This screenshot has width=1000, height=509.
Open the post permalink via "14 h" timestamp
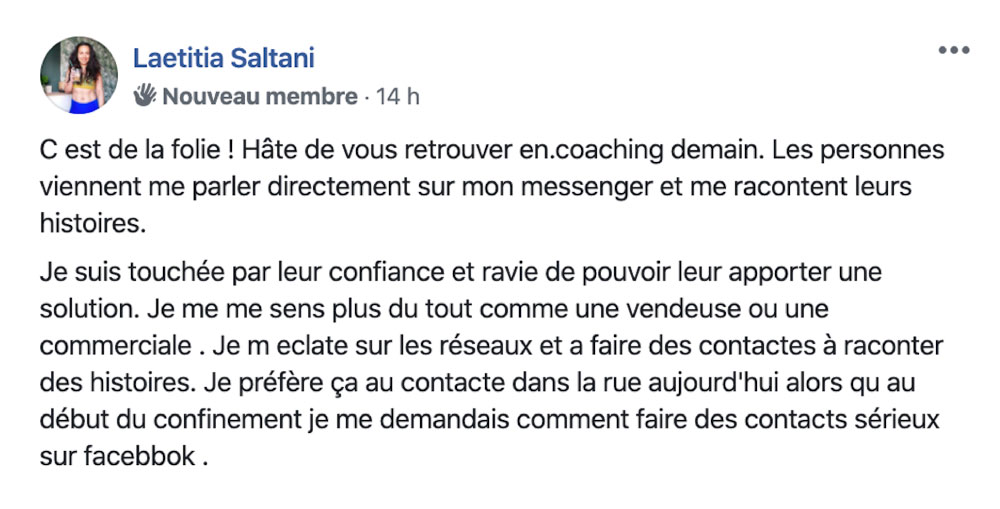(397, 96)
